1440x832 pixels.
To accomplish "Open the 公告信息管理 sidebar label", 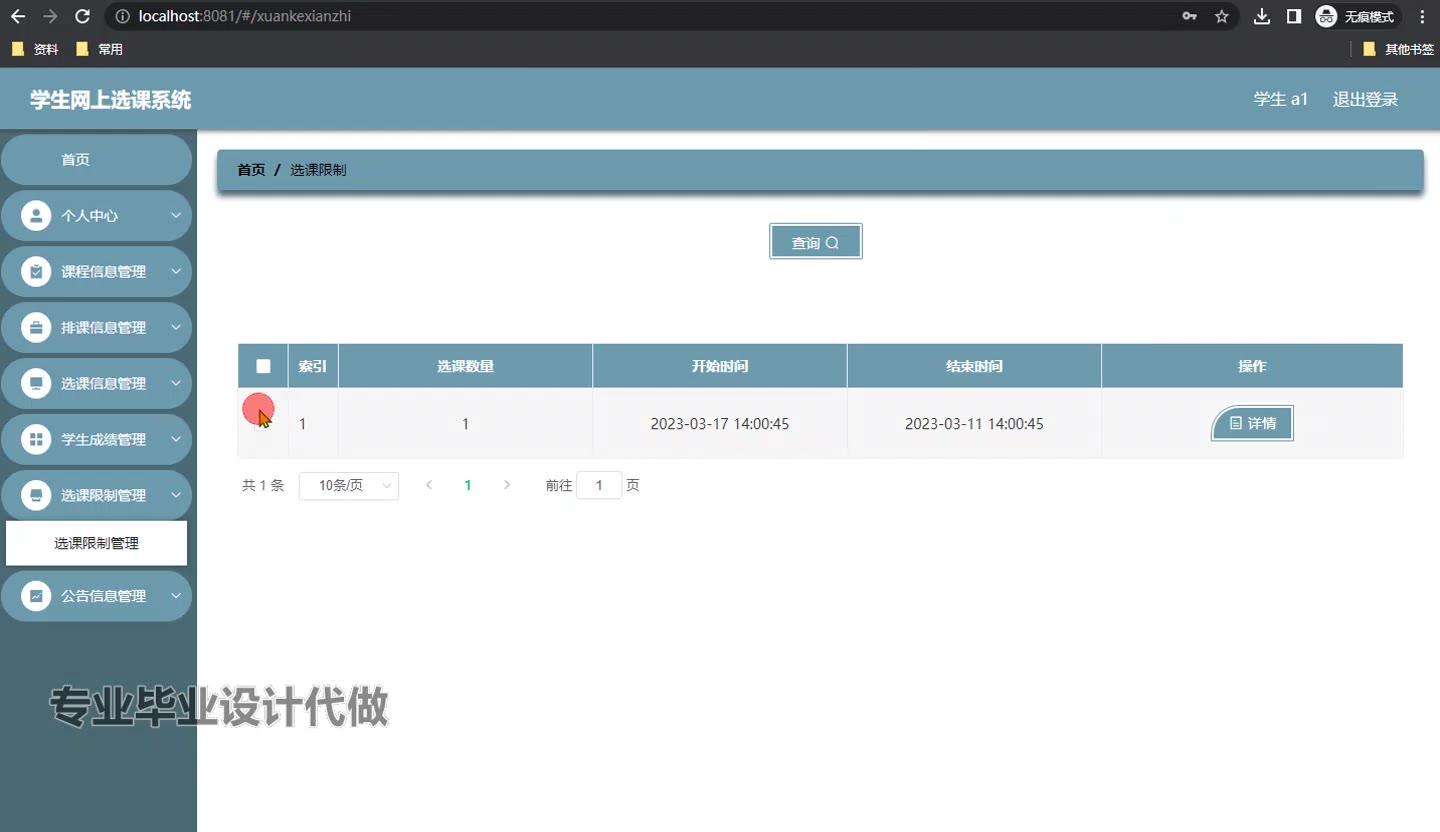I will (x=104, y=595).
